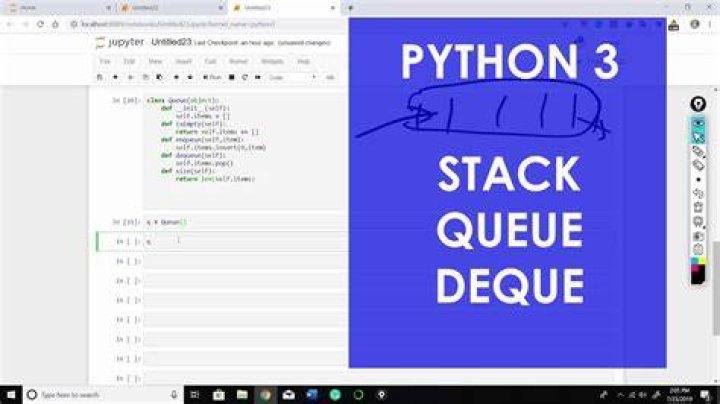Undo the last ink stroke
This screenshot has width=720, height=404.
point(698,193)
